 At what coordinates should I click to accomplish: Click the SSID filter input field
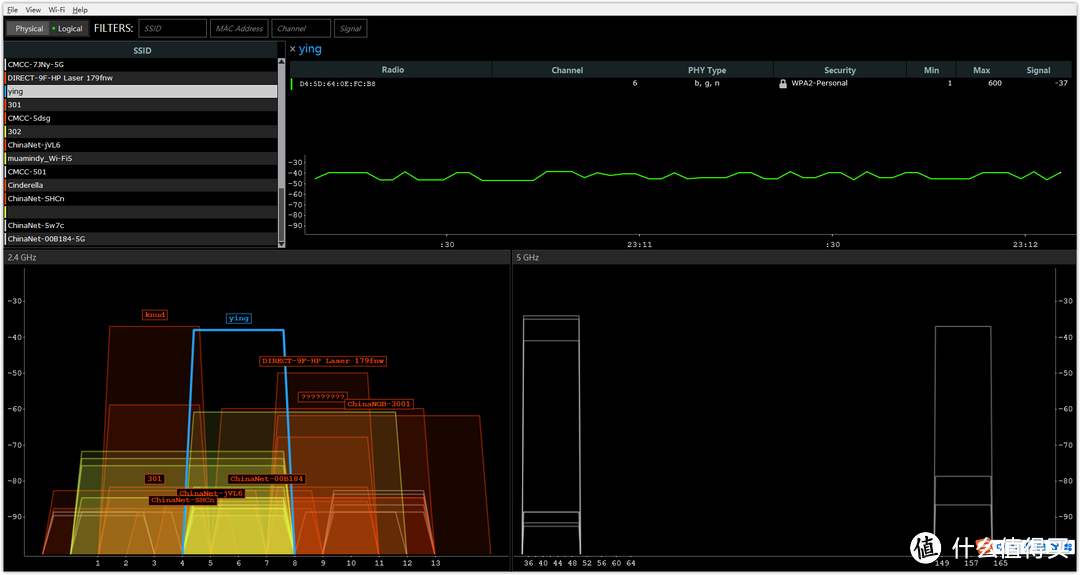click(172, 29)
